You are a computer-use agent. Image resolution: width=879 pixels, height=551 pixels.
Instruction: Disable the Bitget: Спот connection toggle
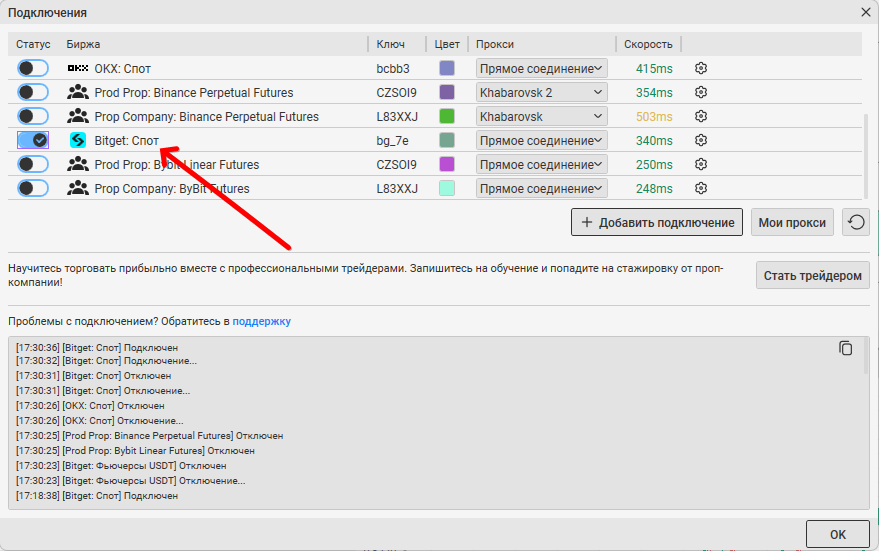[x=33, y=140]
